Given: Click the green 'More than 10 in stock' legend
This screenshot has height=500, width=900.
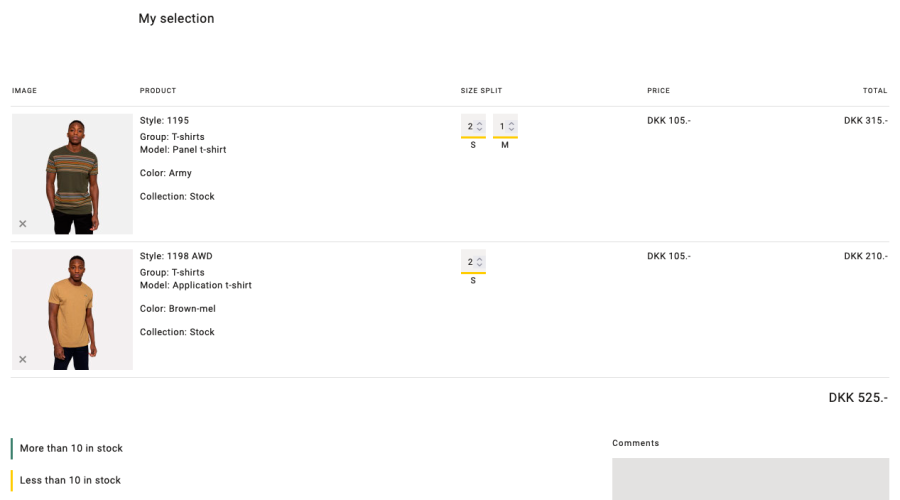Looking at the screenshot, I should (71, 449).
